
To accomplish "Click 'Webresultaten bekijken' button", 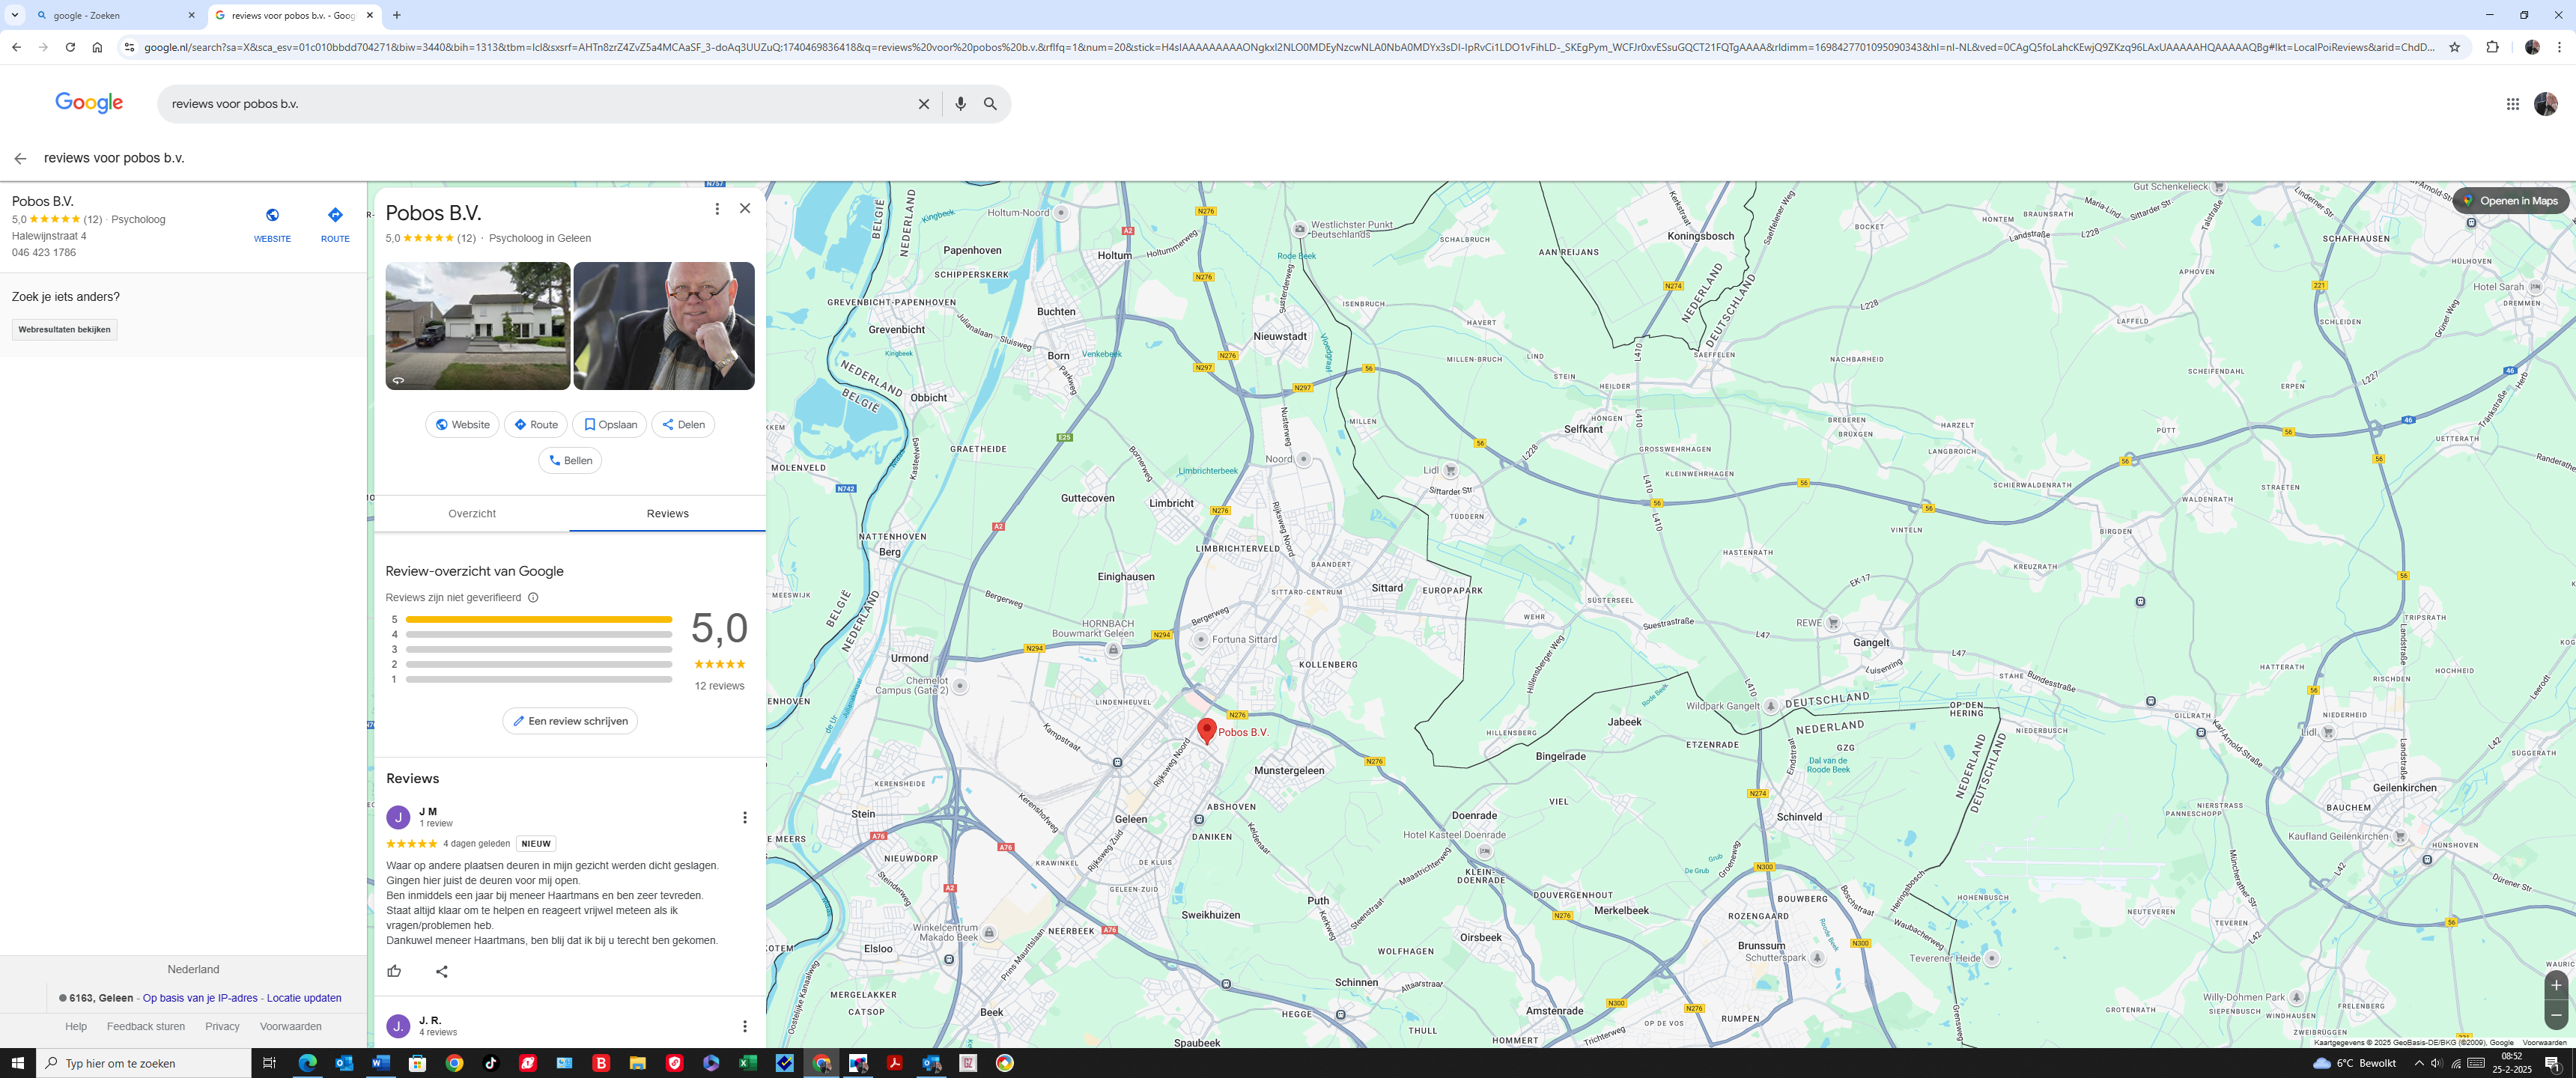I will (x=64, y=330).
